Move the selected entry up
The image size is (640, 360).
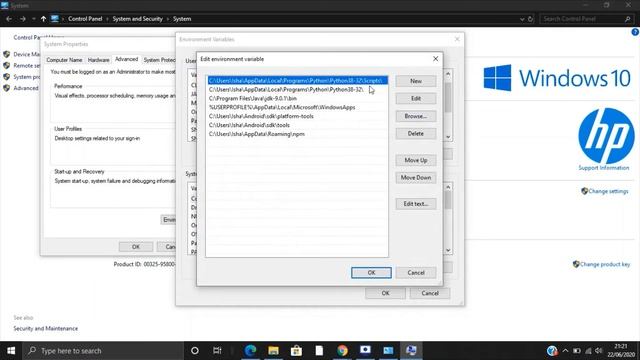coord(416,160)
